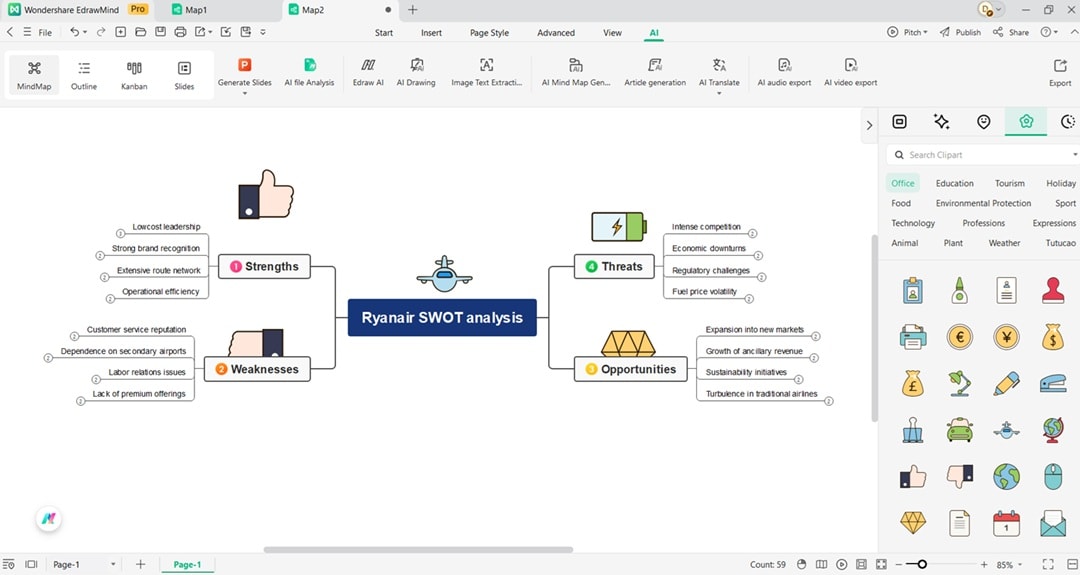
Task: Click AI file Analysis tool
Action: (x=309, y=73)
